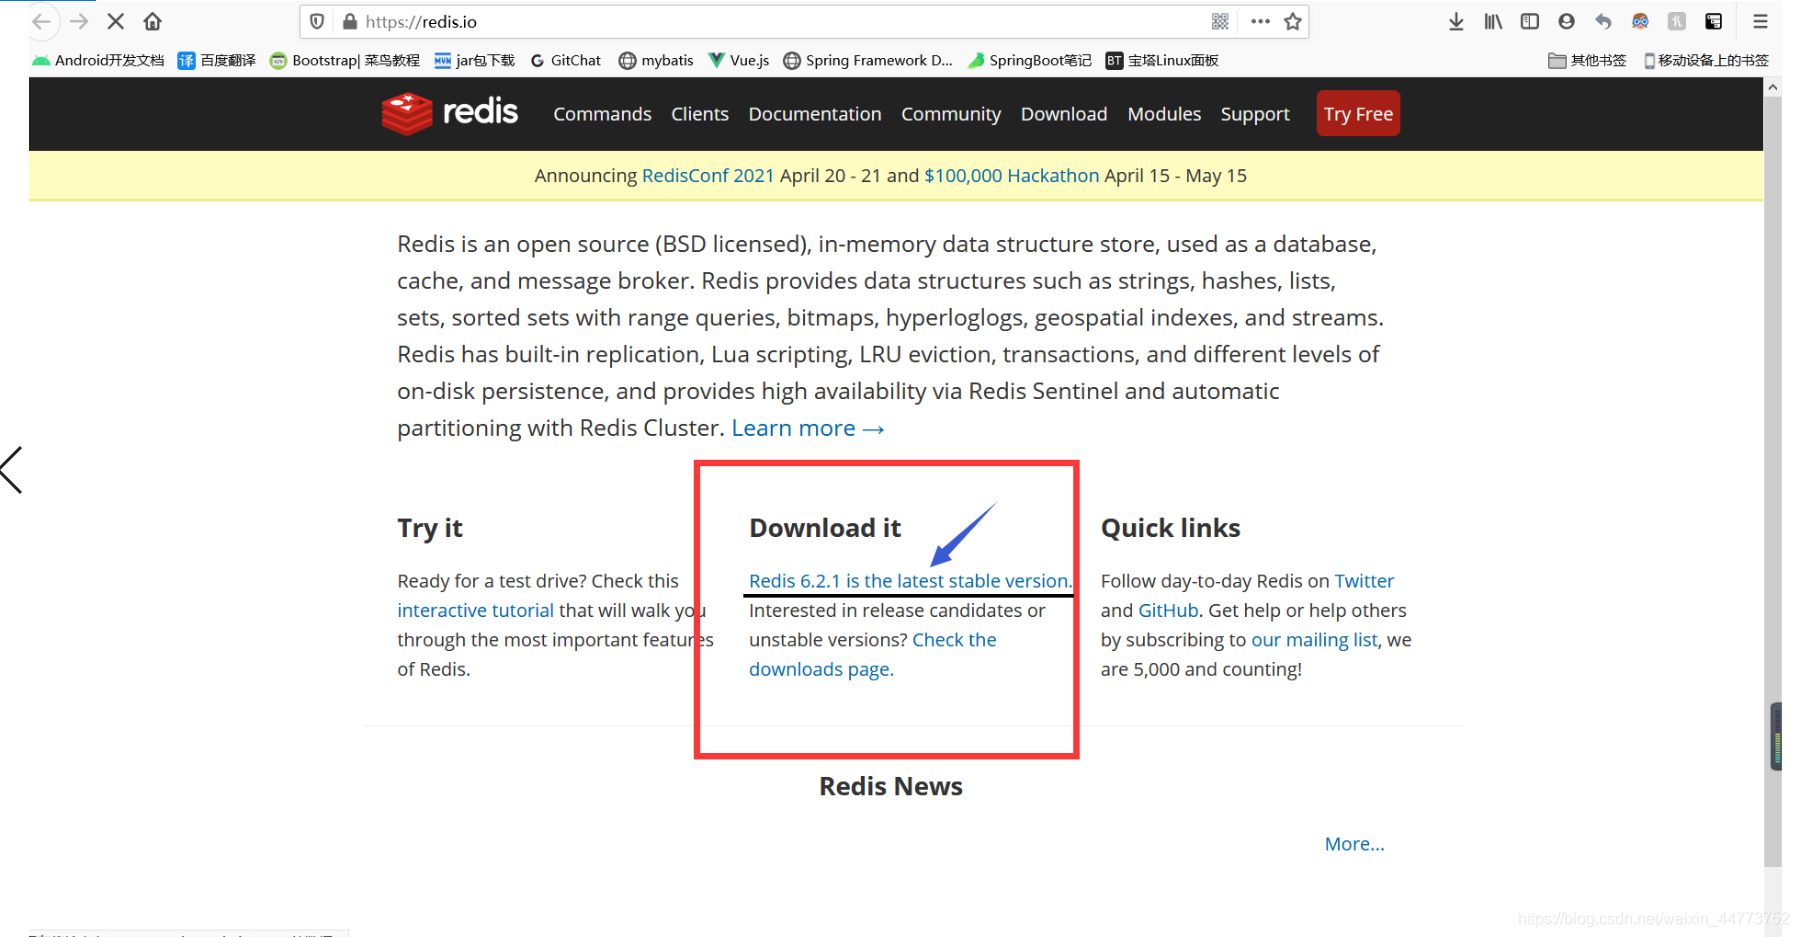Image resolution: width=1799 pixels, height=937 pixels.
Task: Expand 其他书签 bookmarks folder
Action: [x=1587, y=60]
